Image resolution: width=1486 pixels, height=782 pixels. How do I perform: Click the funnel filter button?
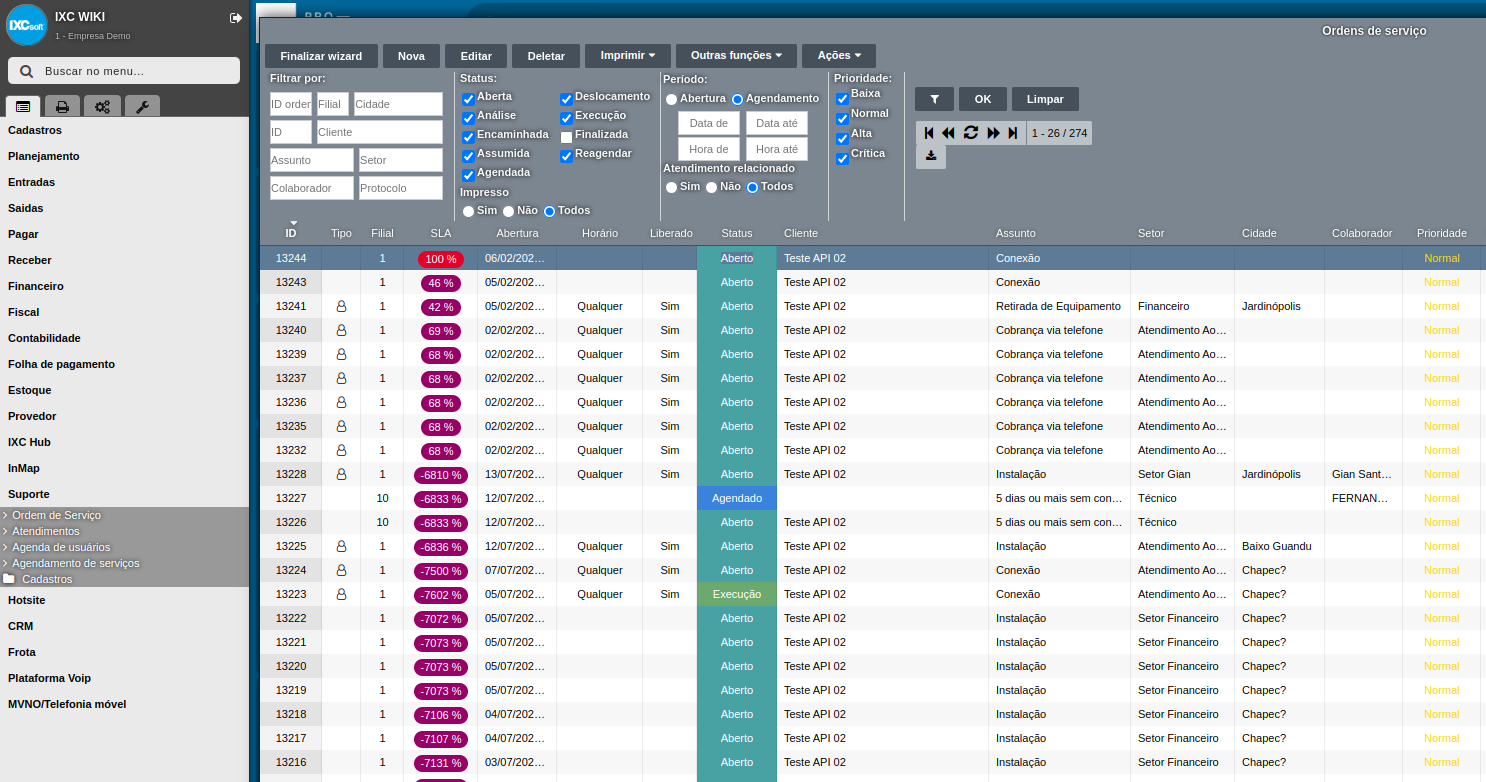[934, 99]
